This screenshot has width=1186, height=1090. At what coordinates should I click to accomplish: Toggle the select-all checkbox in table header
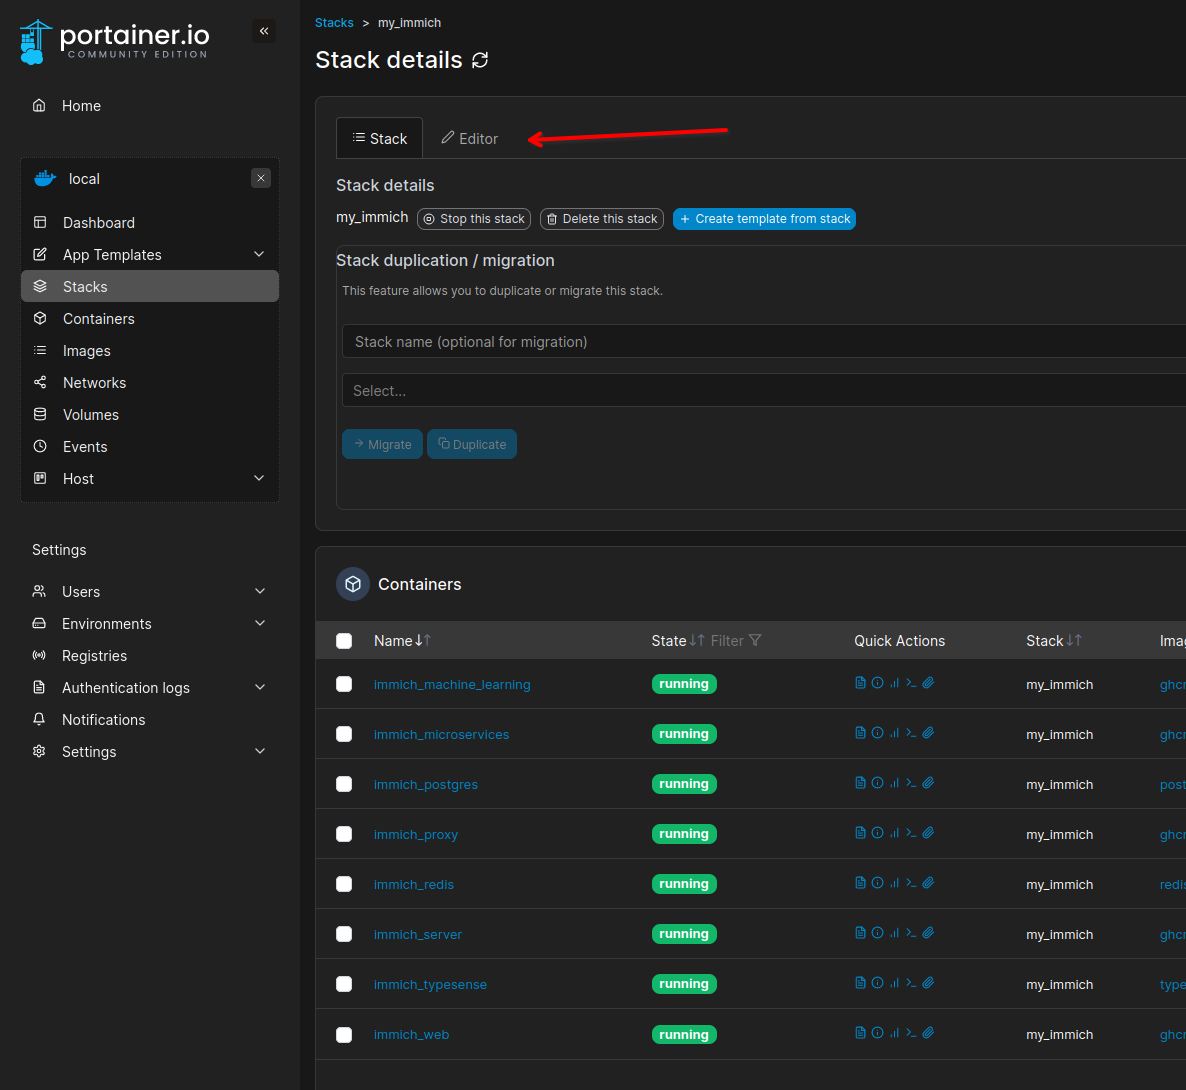pos(344,641)
